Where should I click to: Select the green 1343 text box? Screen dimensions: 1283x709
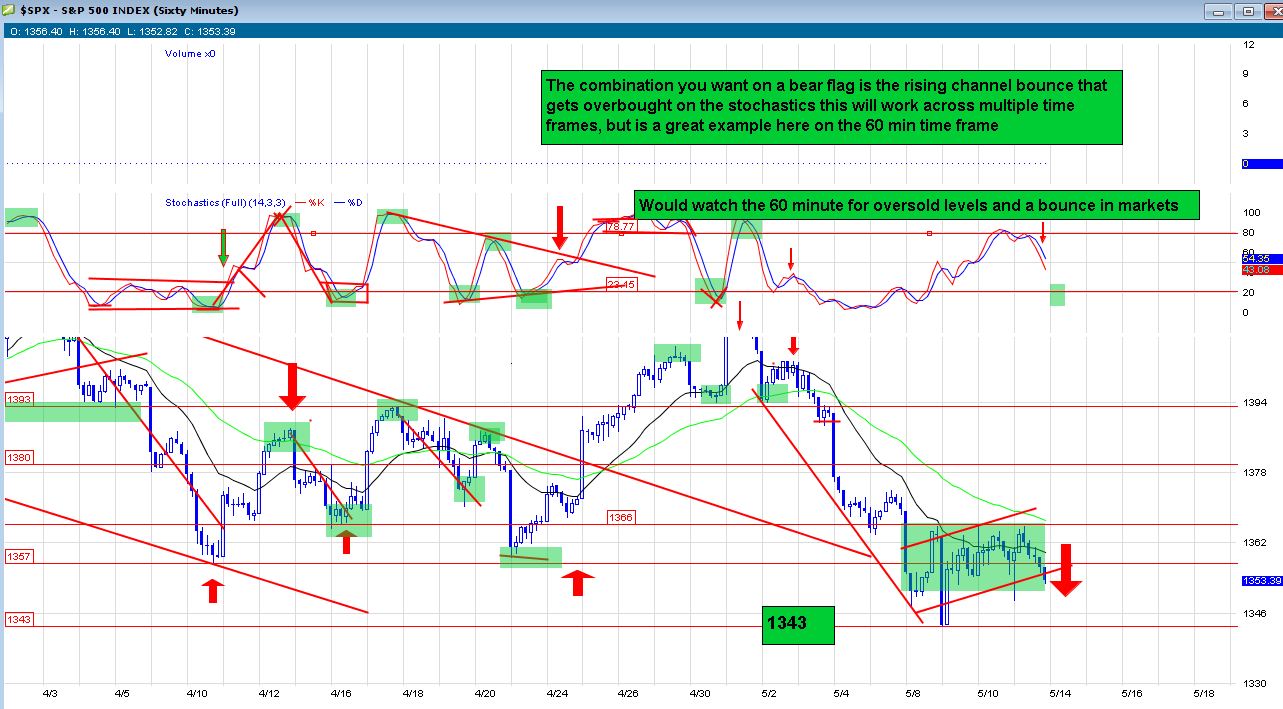(797, 624)
